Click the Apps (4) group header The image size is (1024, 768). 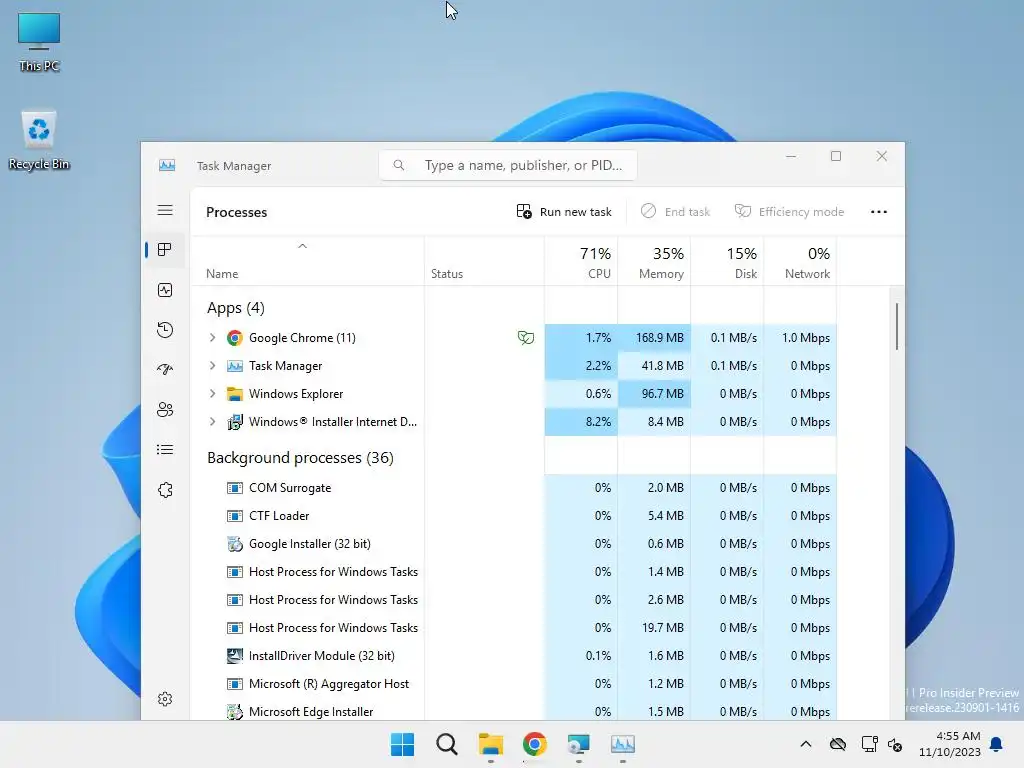point(236,308)
